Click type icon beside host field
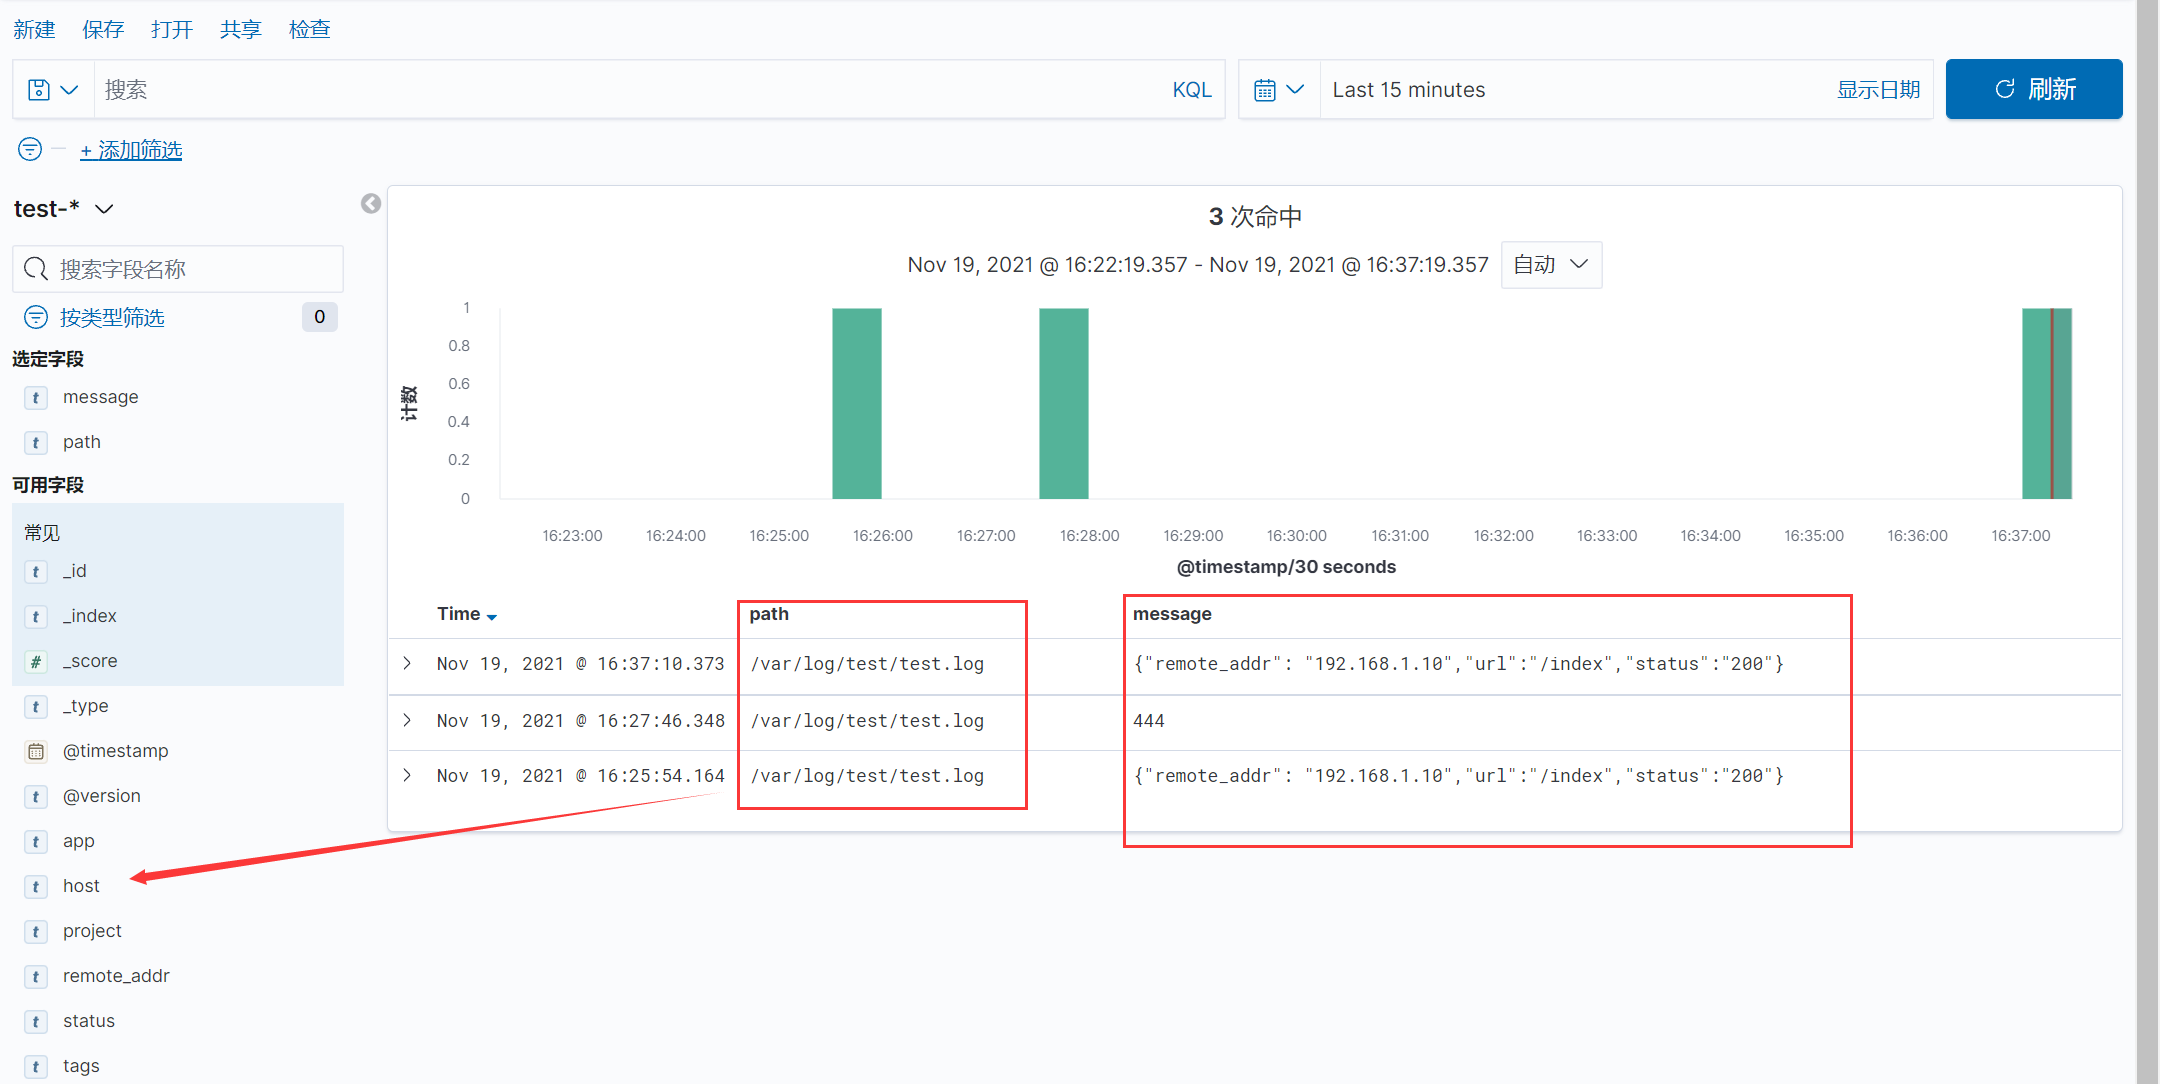 [36, 887]
